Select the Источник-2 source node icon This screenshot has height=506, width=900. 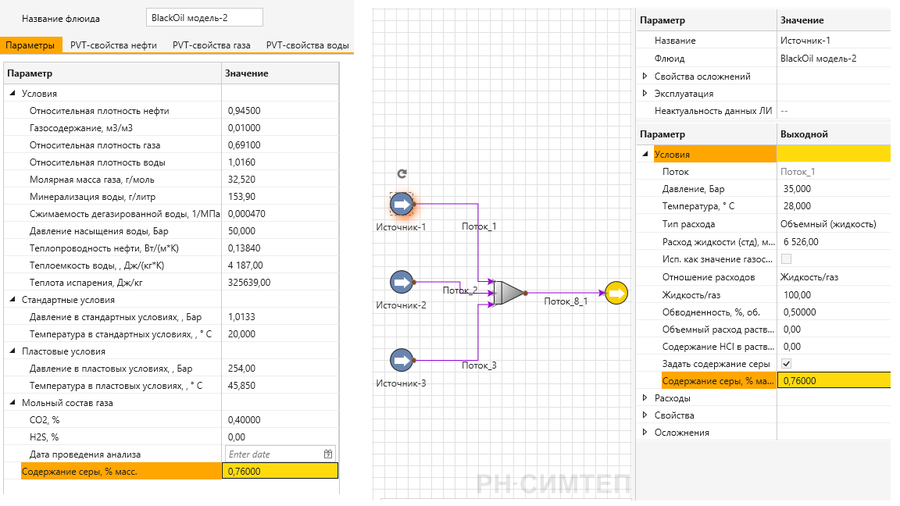tap(402, 282)
